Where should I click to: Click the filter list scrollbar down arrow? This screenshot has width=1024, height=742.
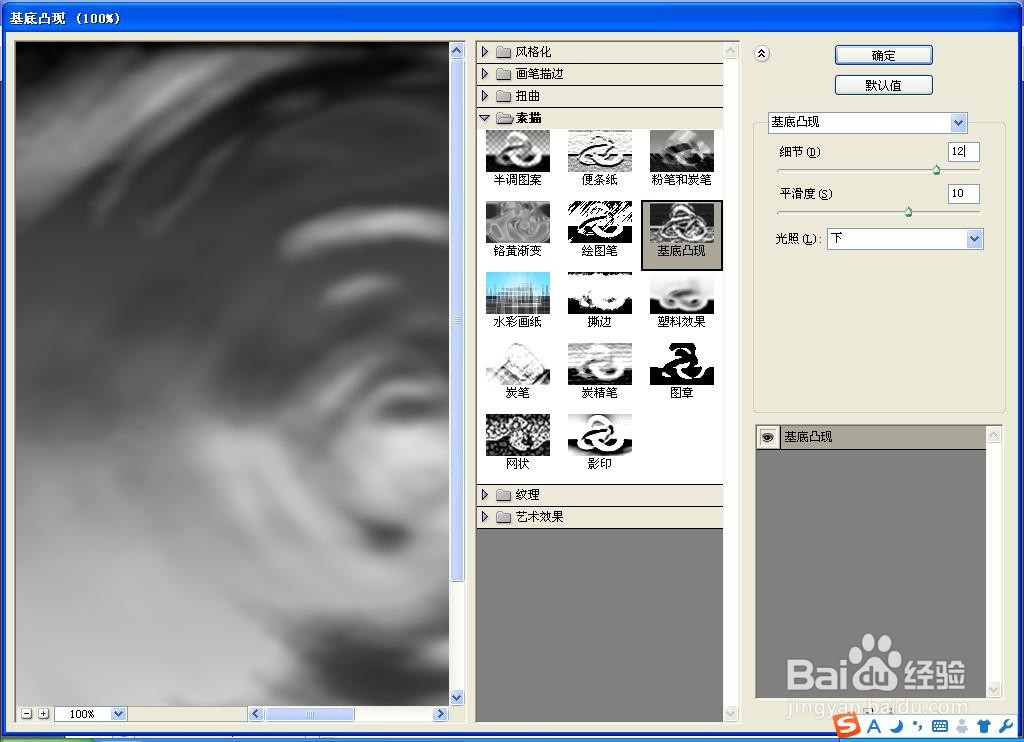[731, 713]
